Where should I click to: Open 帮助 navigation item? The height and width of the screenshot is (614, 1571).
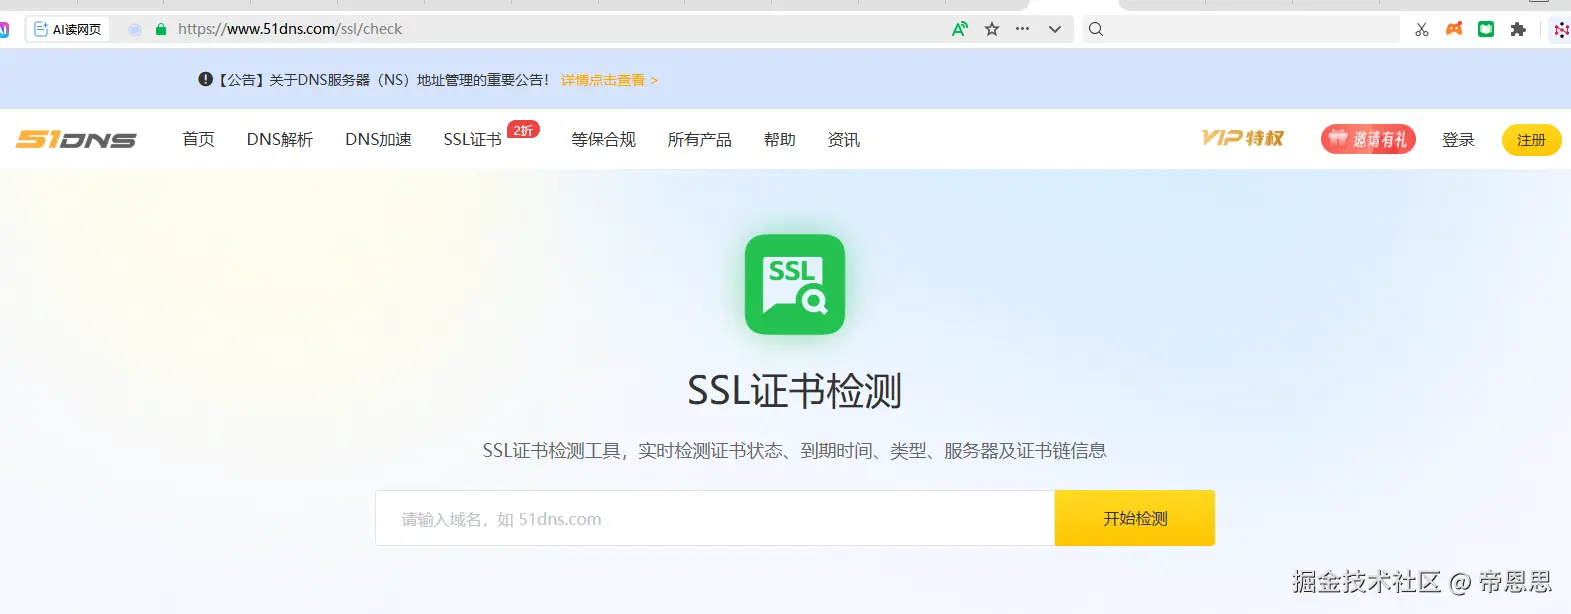[x=779, y=139]
